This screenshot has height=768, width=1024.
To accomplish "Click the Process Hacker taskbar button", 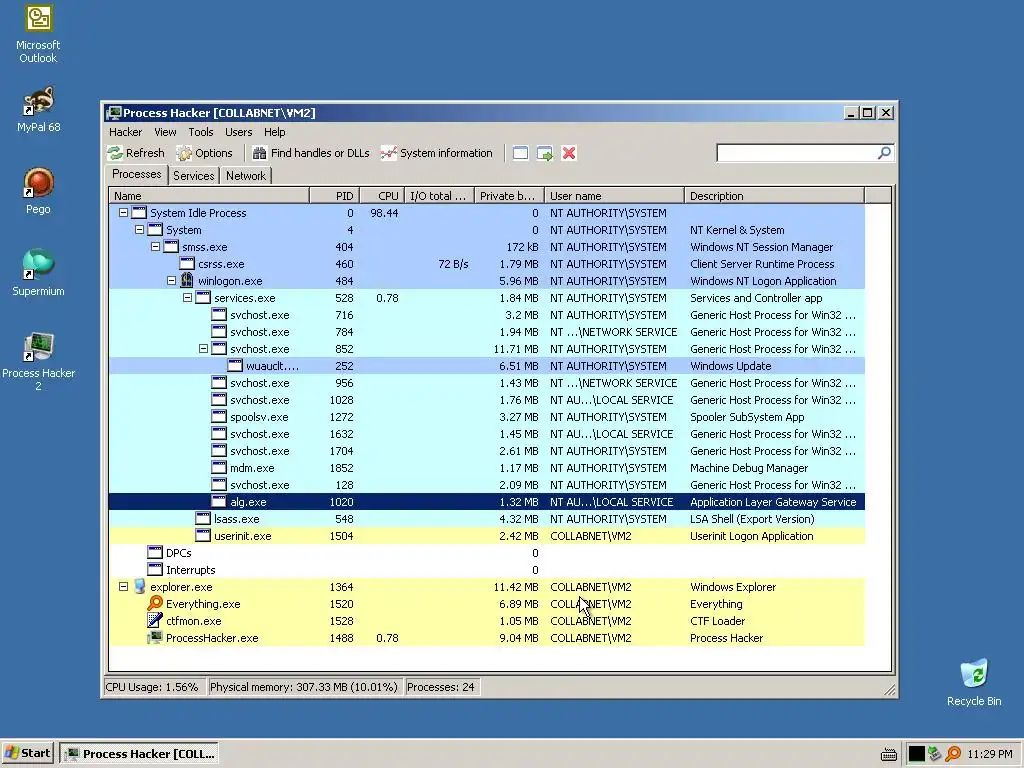I will pyautogui.click(x=139, y=754).
